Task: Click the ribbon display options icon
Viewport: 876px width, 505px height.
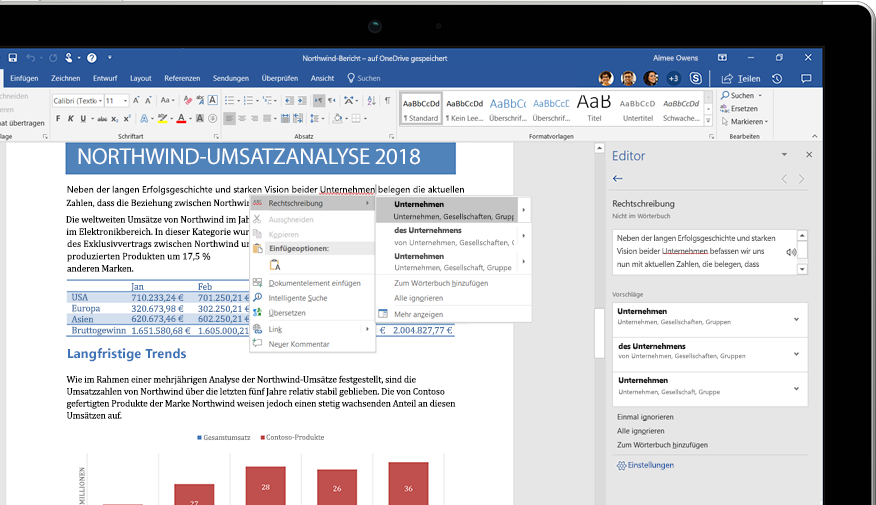Action: (x=722, y=58)
